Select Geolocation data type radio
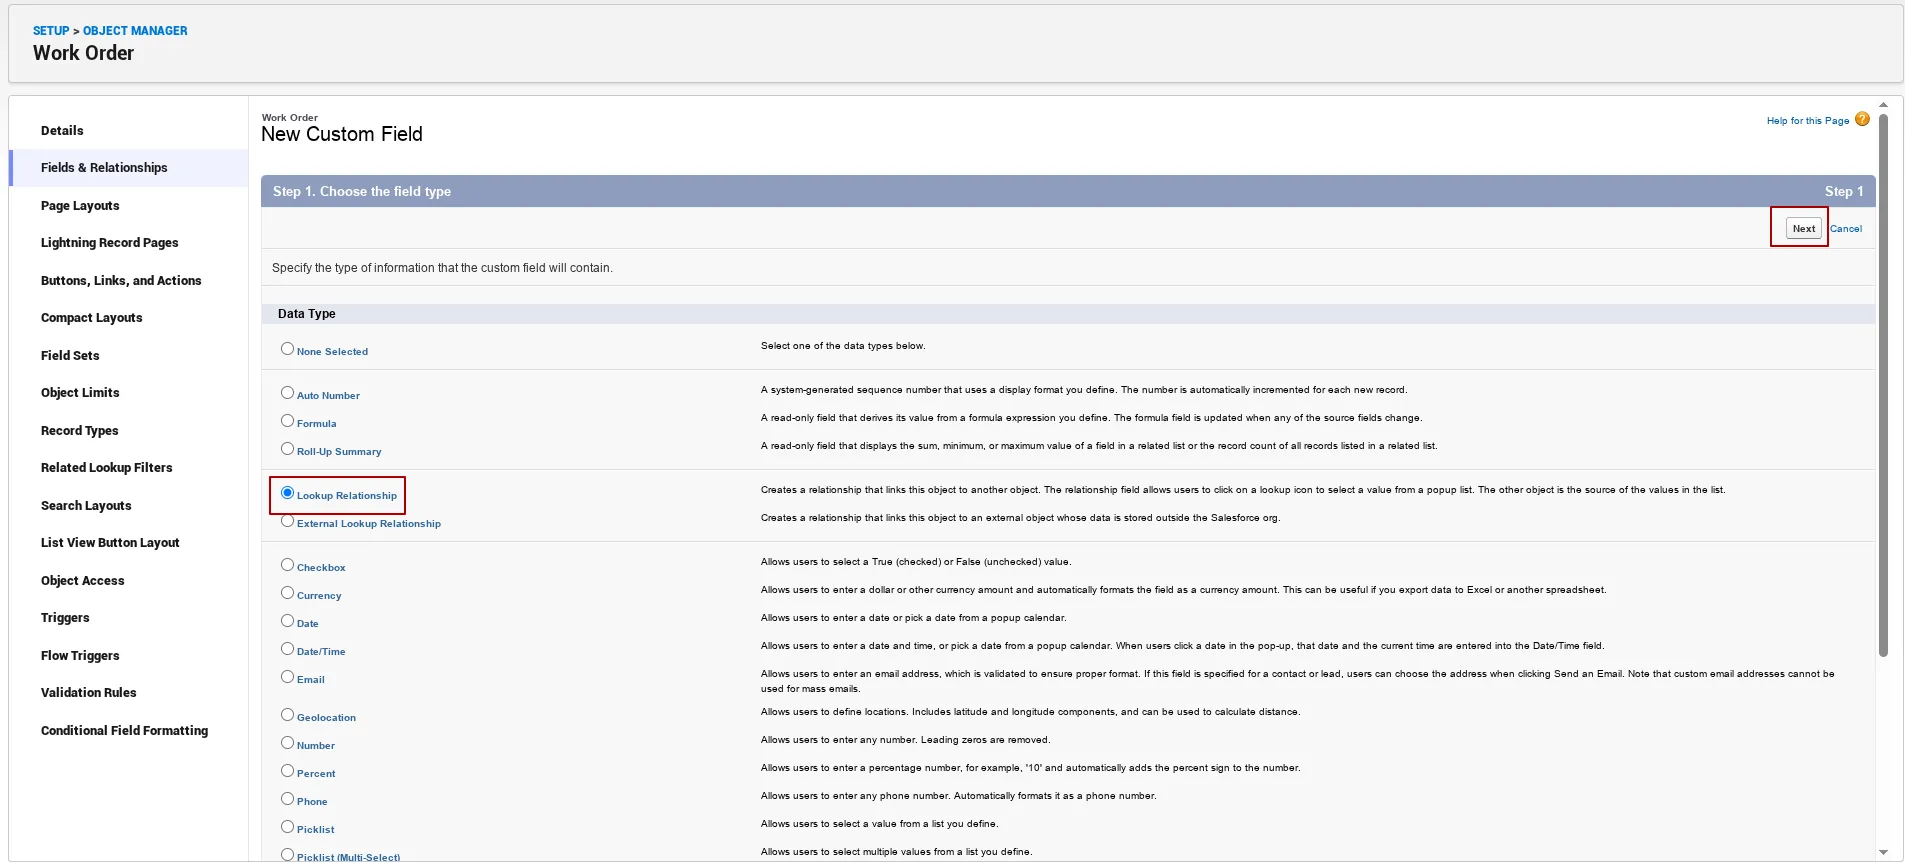 coord(287,715)
